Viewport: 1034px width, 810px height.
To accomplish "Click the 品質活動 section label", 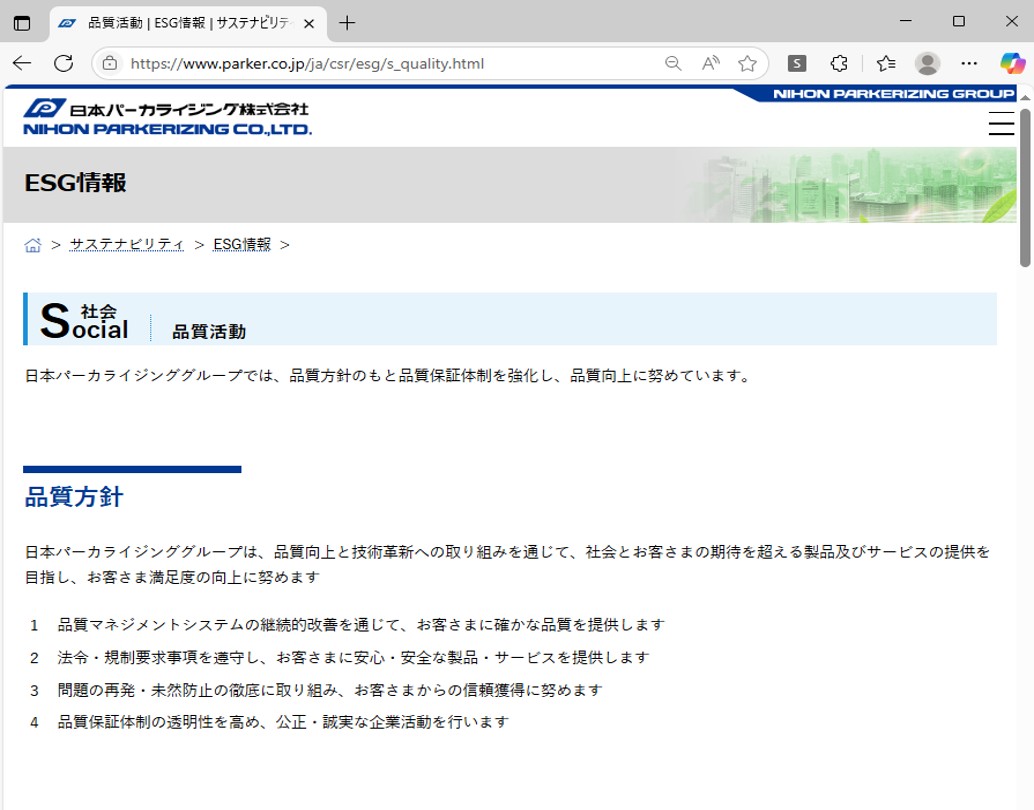I will click(209, 331).
